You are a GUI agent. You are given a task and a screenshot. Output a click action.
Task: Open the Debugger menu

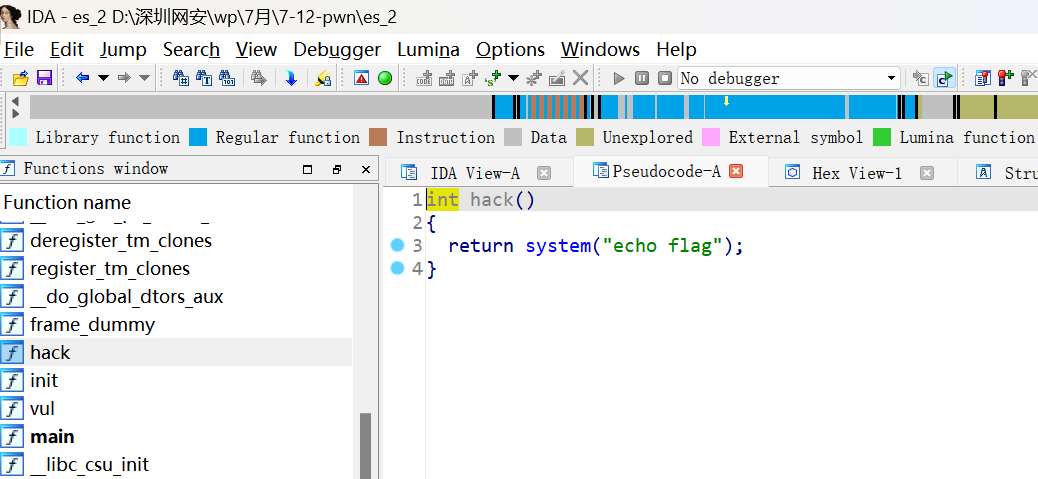click(336, 49)
